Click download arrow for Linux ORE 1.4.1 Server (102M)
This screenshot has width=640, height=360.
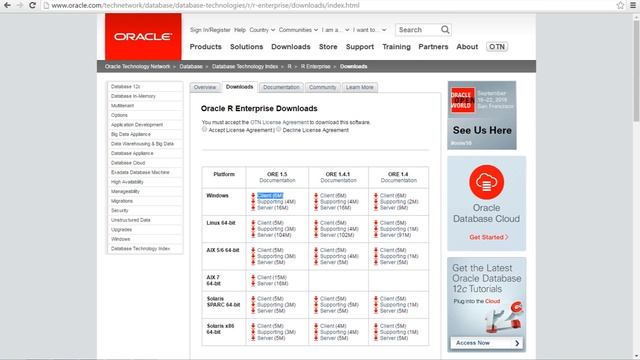tap(316, 235)
